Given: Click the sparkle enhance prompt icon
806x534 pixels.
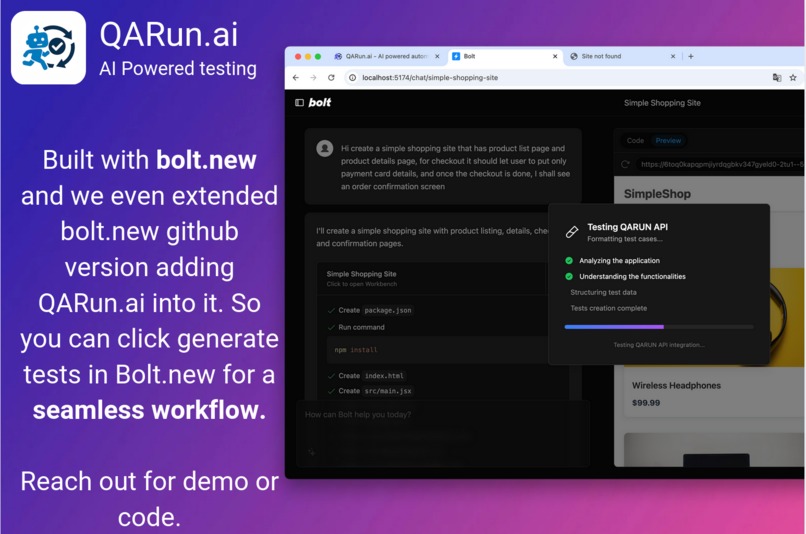Looking at the screenshot, I should click(x=312, y=452).
